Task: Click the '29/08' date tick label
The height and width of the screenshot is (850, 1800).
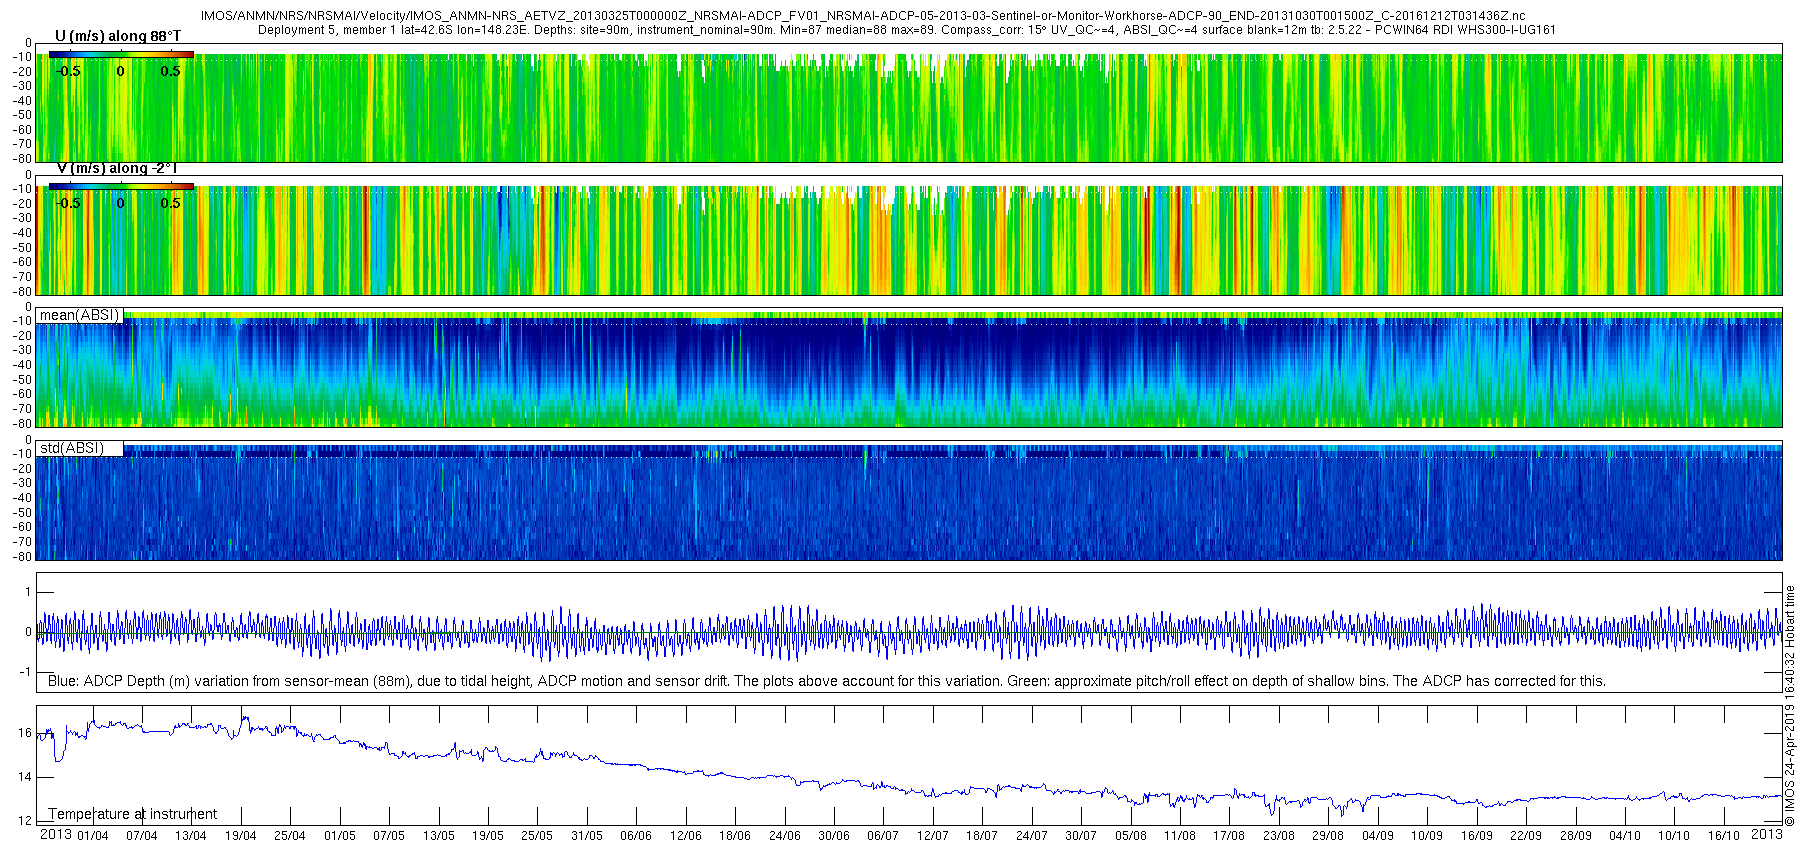Action: pos(1328,836)
